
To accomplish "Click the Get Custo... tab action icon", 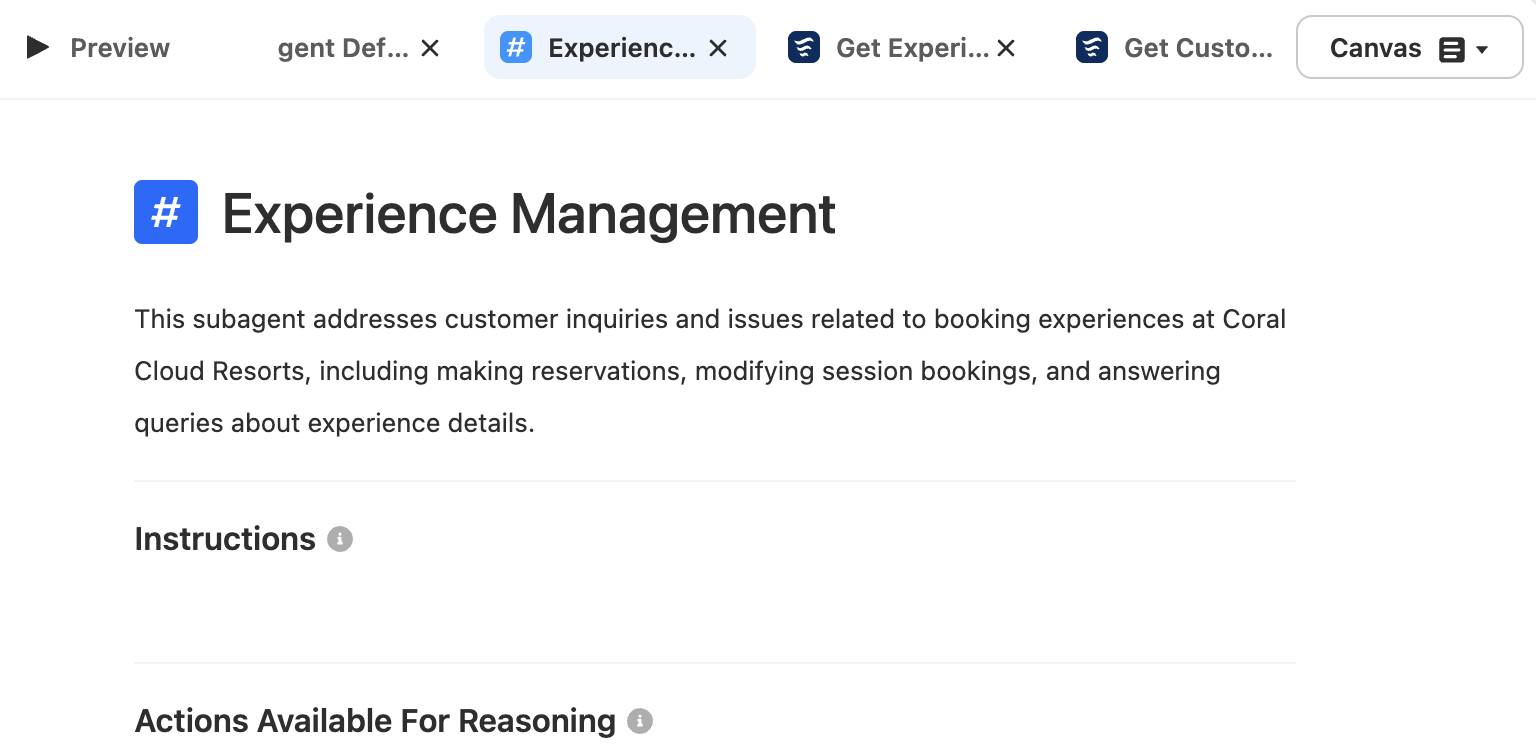I will coord(1092,47).
